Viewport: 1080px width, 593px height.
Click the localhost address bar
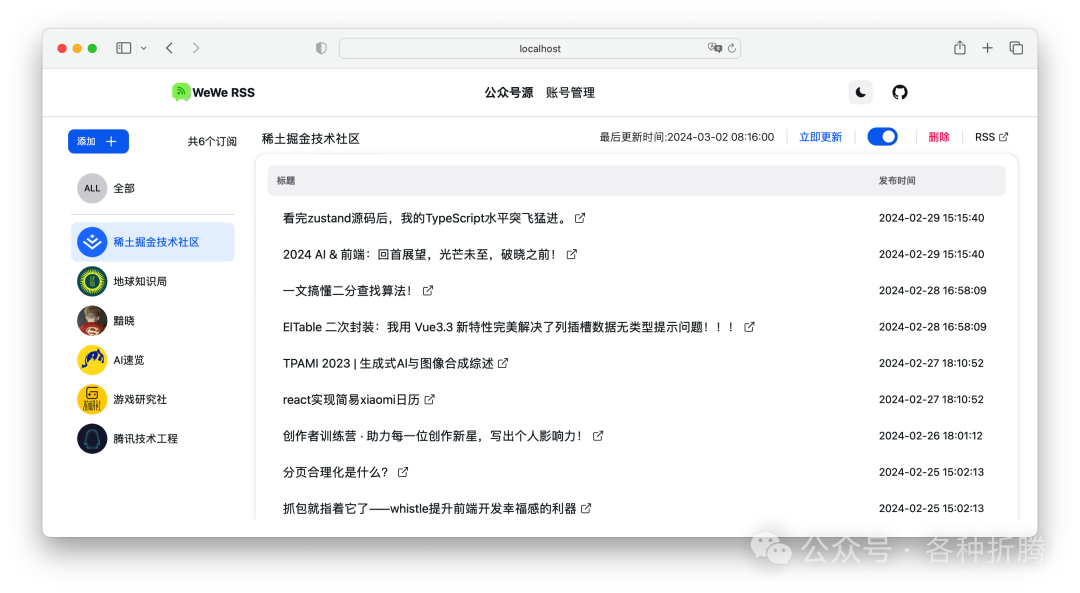point(539,48)
